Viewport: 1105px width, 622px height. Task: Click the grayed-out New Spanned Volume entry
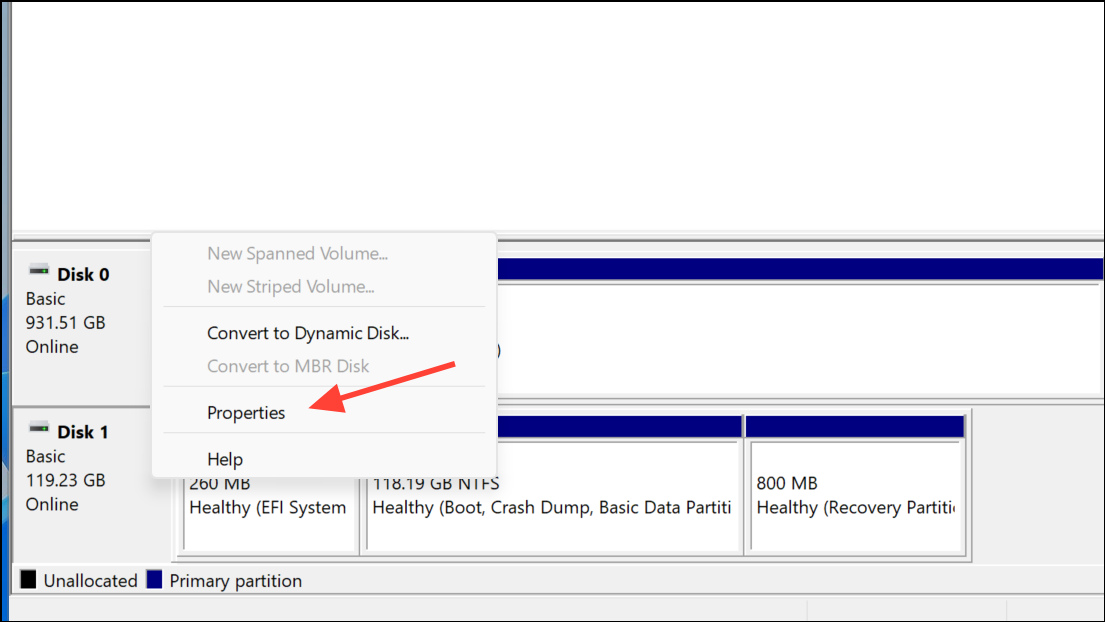click(297, 253)
